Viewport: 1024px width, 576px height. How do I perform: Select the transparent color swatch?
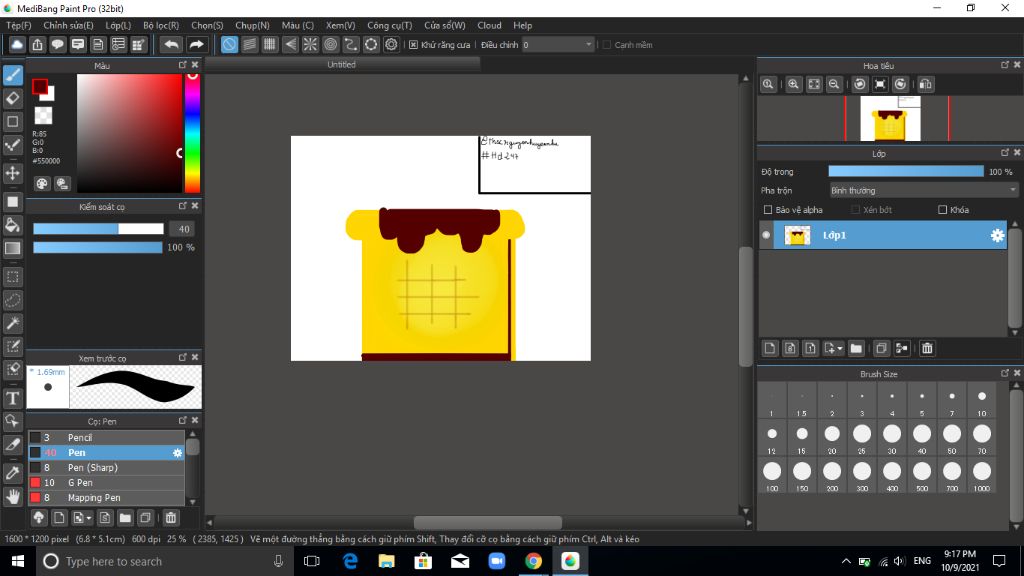(x=43, y=116)
